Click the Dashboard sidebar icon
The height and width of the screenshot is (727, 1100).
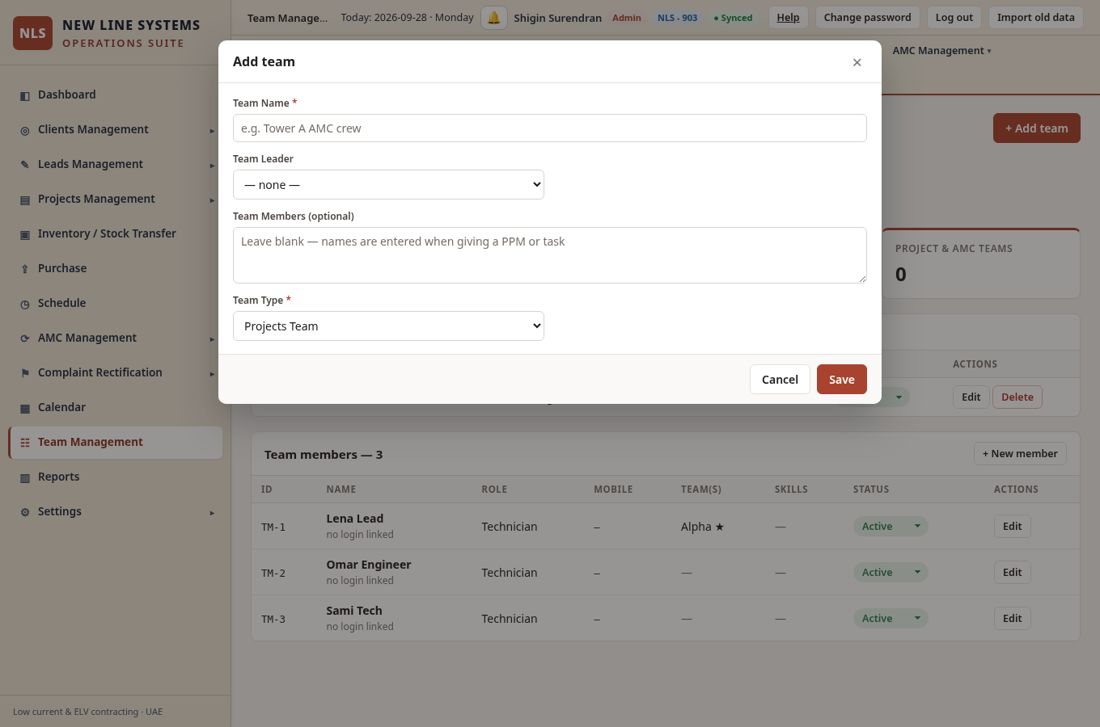click(25, 95)
